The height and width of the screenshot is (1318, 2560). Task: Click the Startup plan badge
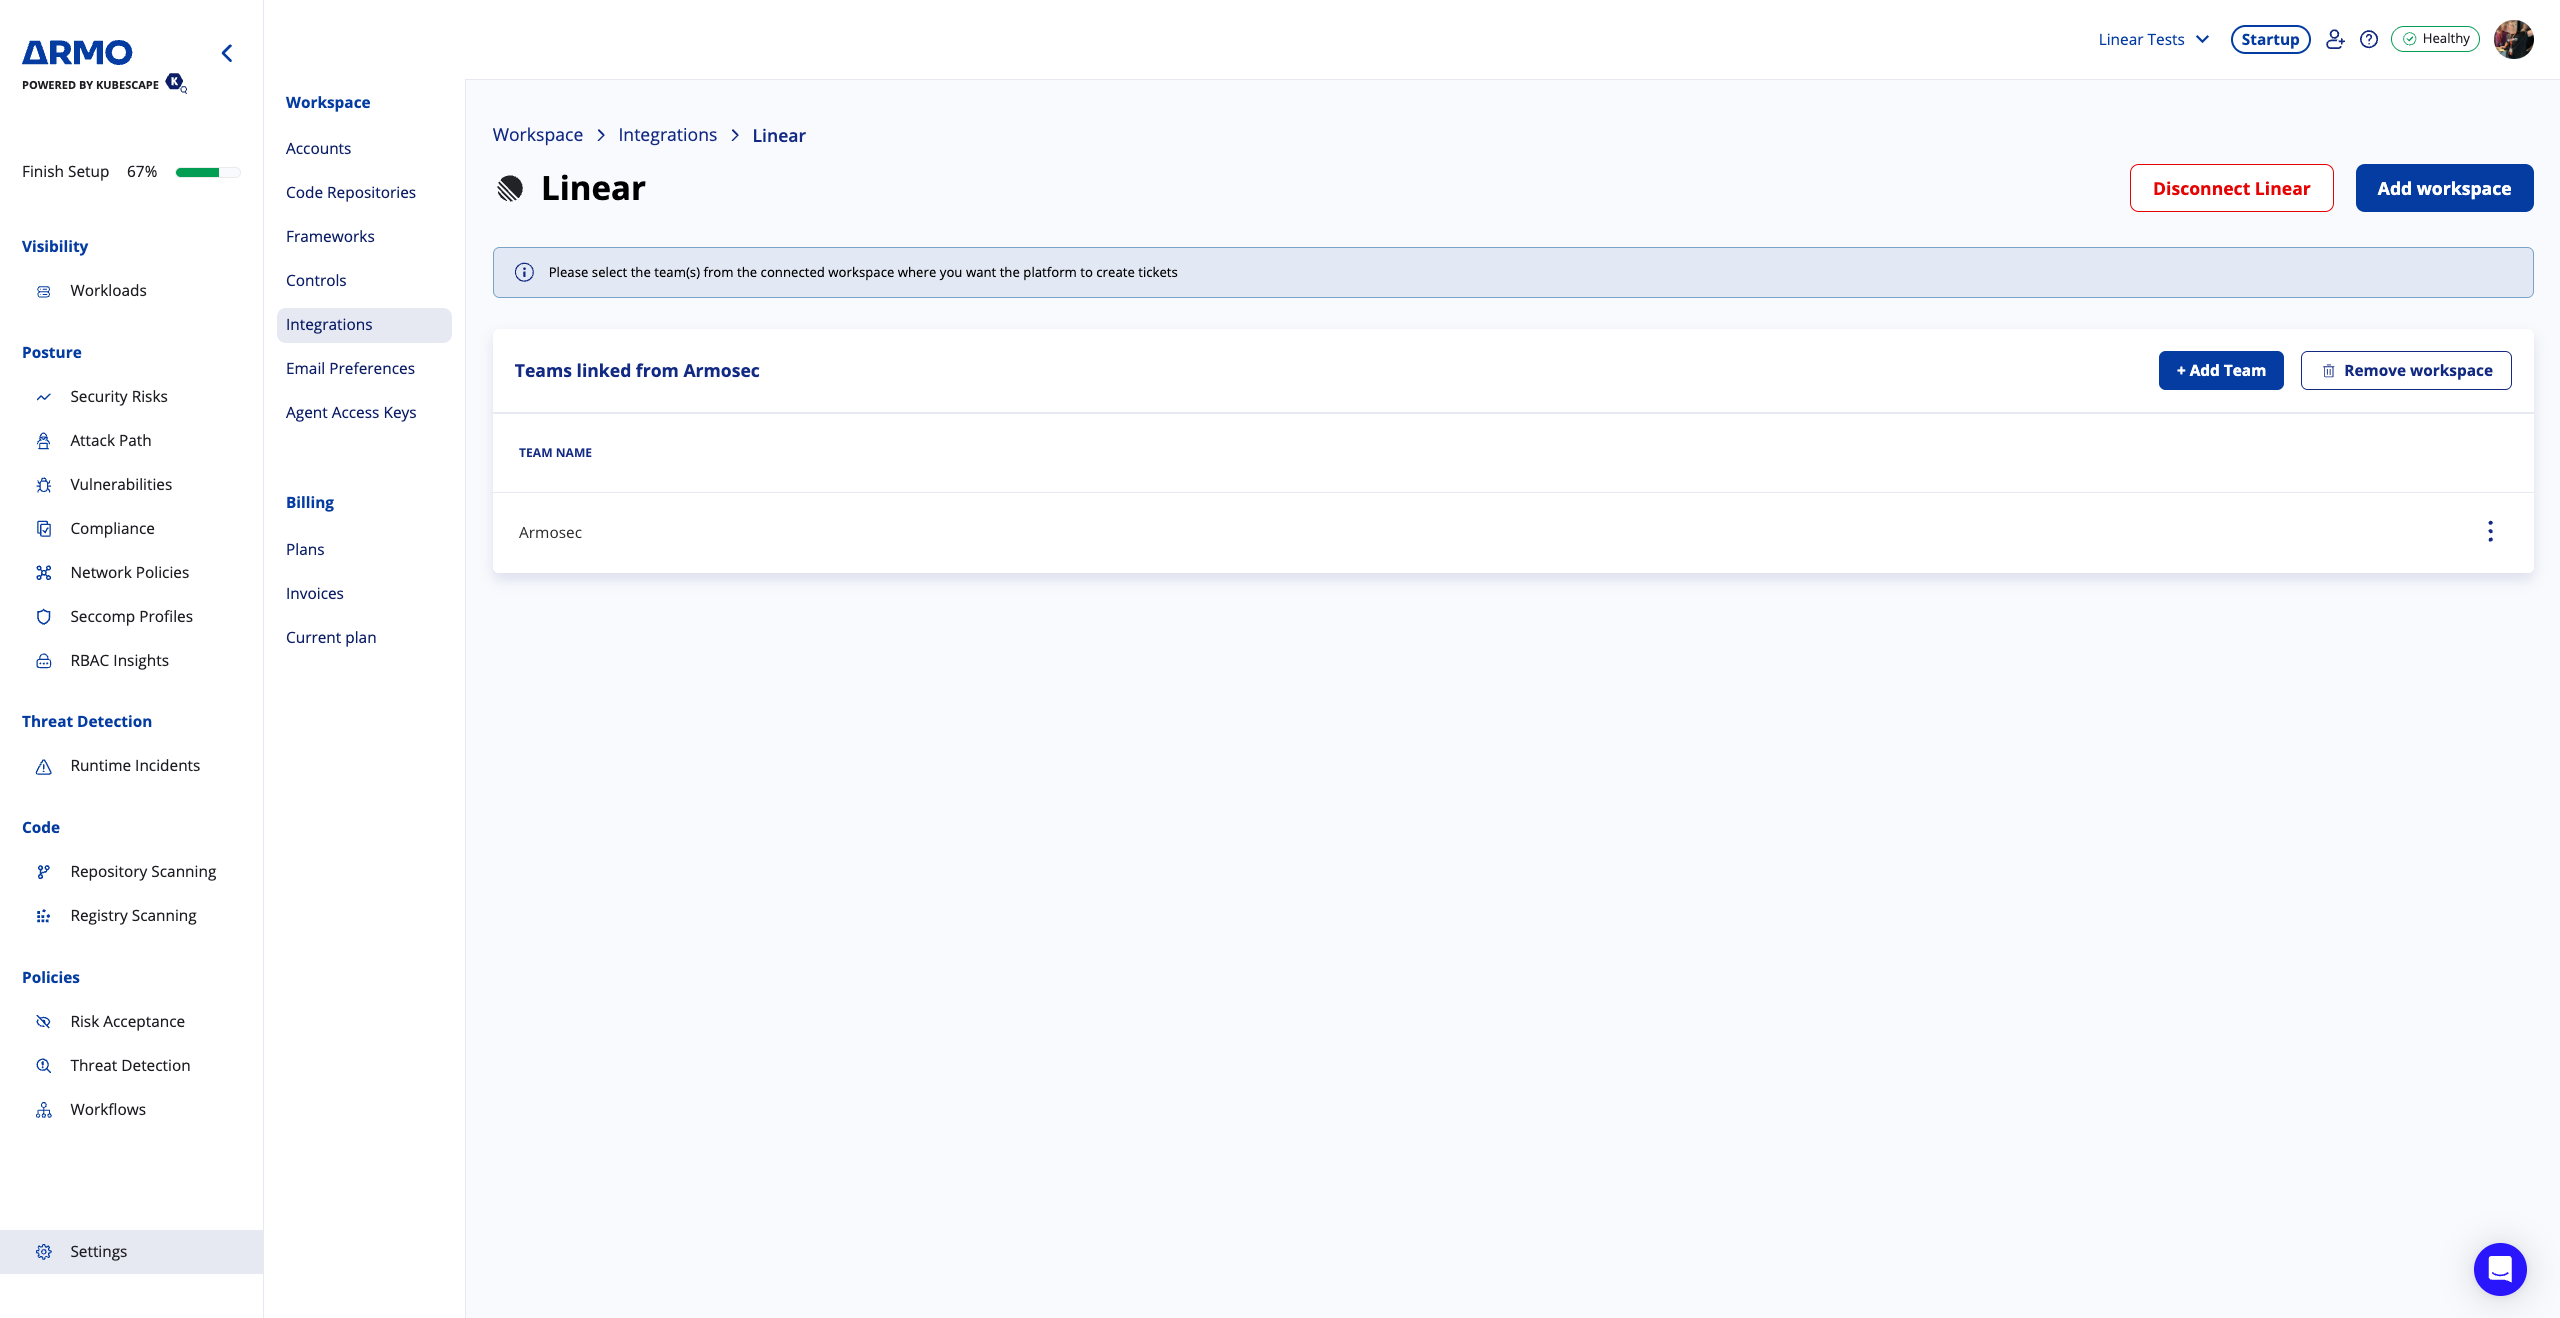(2270, 40)
